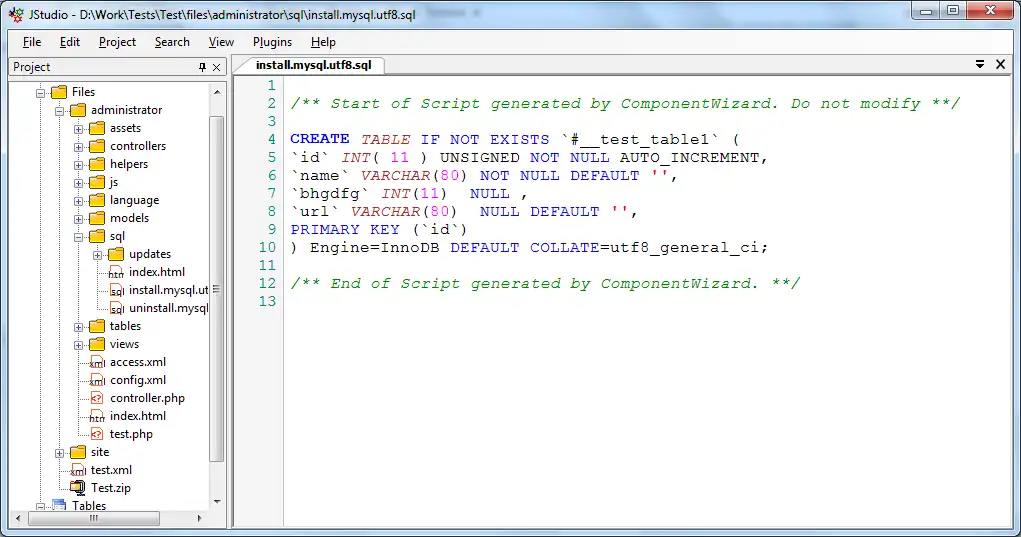Open the editor tab list dropdown arrow
Image resolution: width=1021 pixels, height=537 pixels.
[980, 64]
